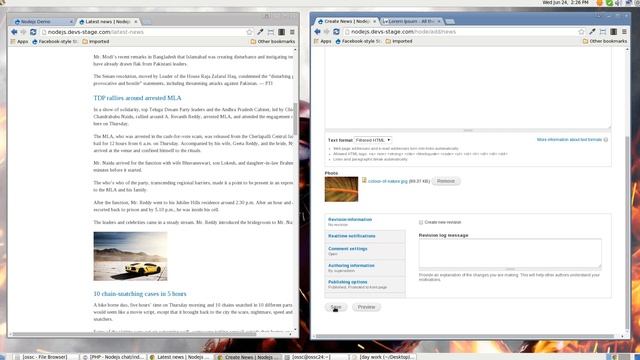Reload the Create News page
This screenshot has width=640, height=360.
point(336,31)
